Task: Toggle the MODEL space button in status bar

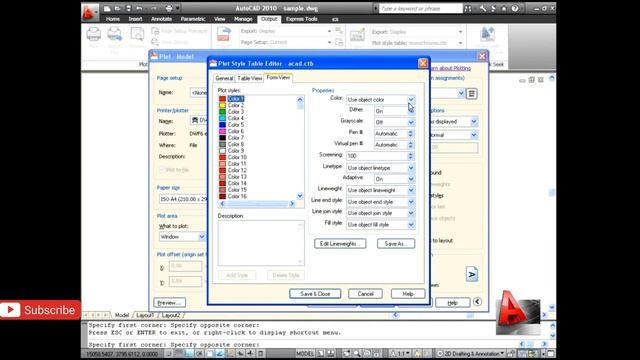Action: (305, 353)
